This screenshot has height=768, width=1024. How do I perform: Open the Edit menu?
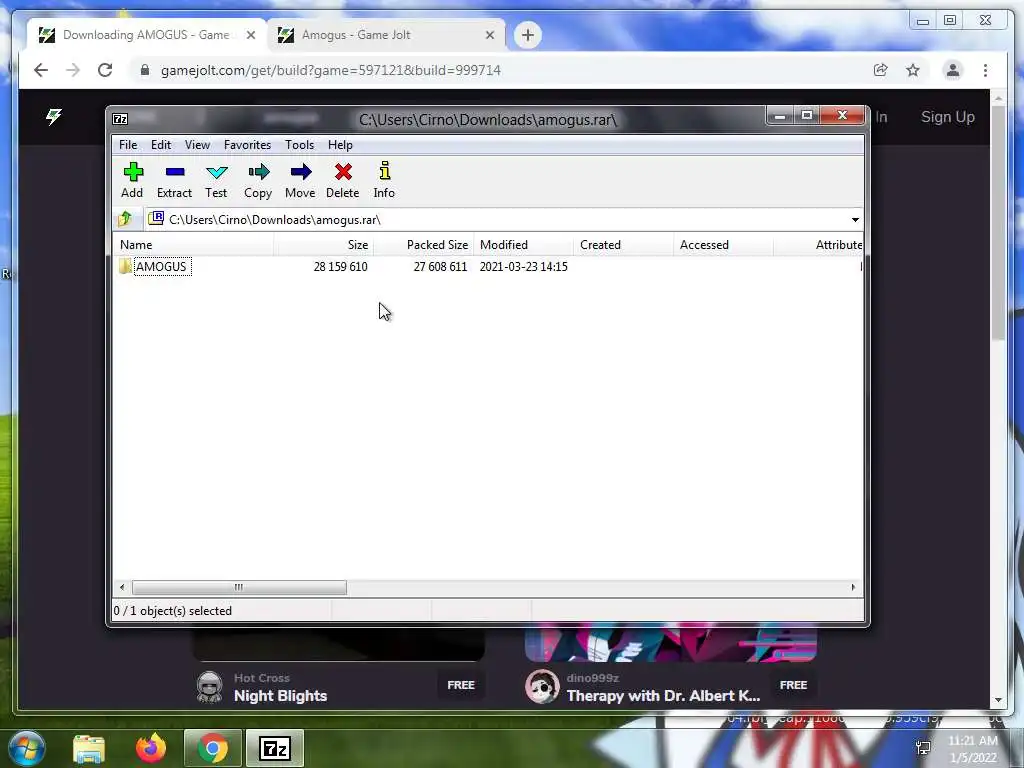point(161,145)
